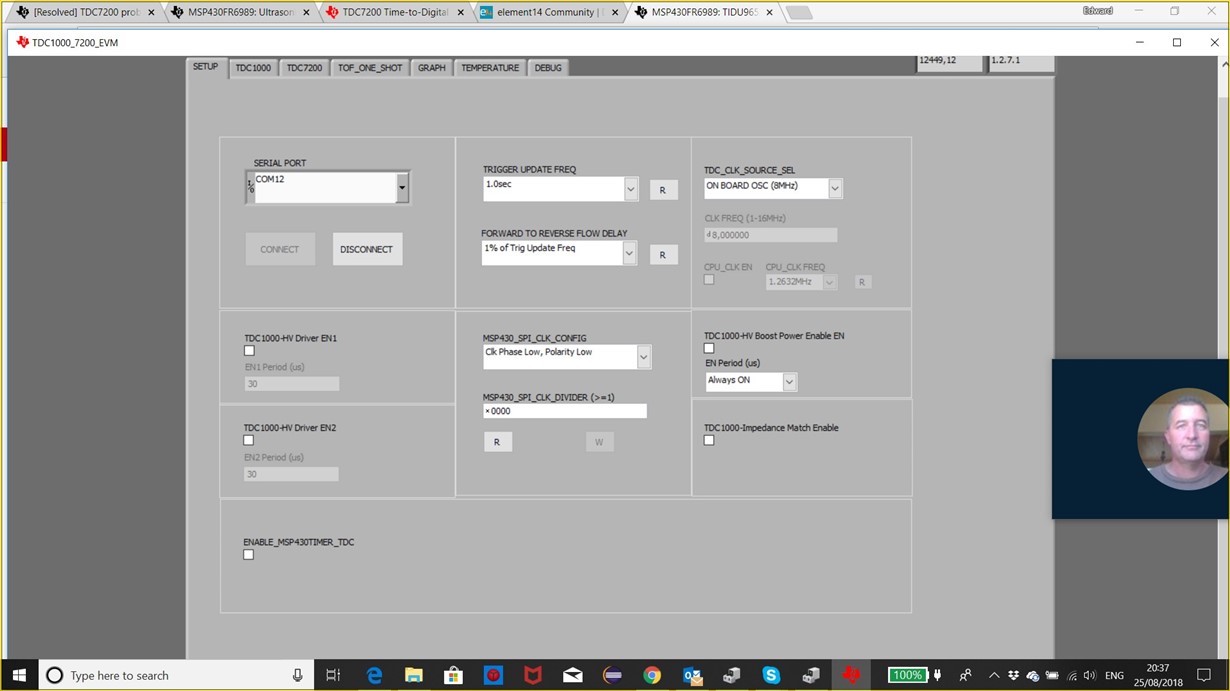Close the element14 Community browser tab
Image resolution: width=1230 pixels, height=691 pixels.
[614, 13]
